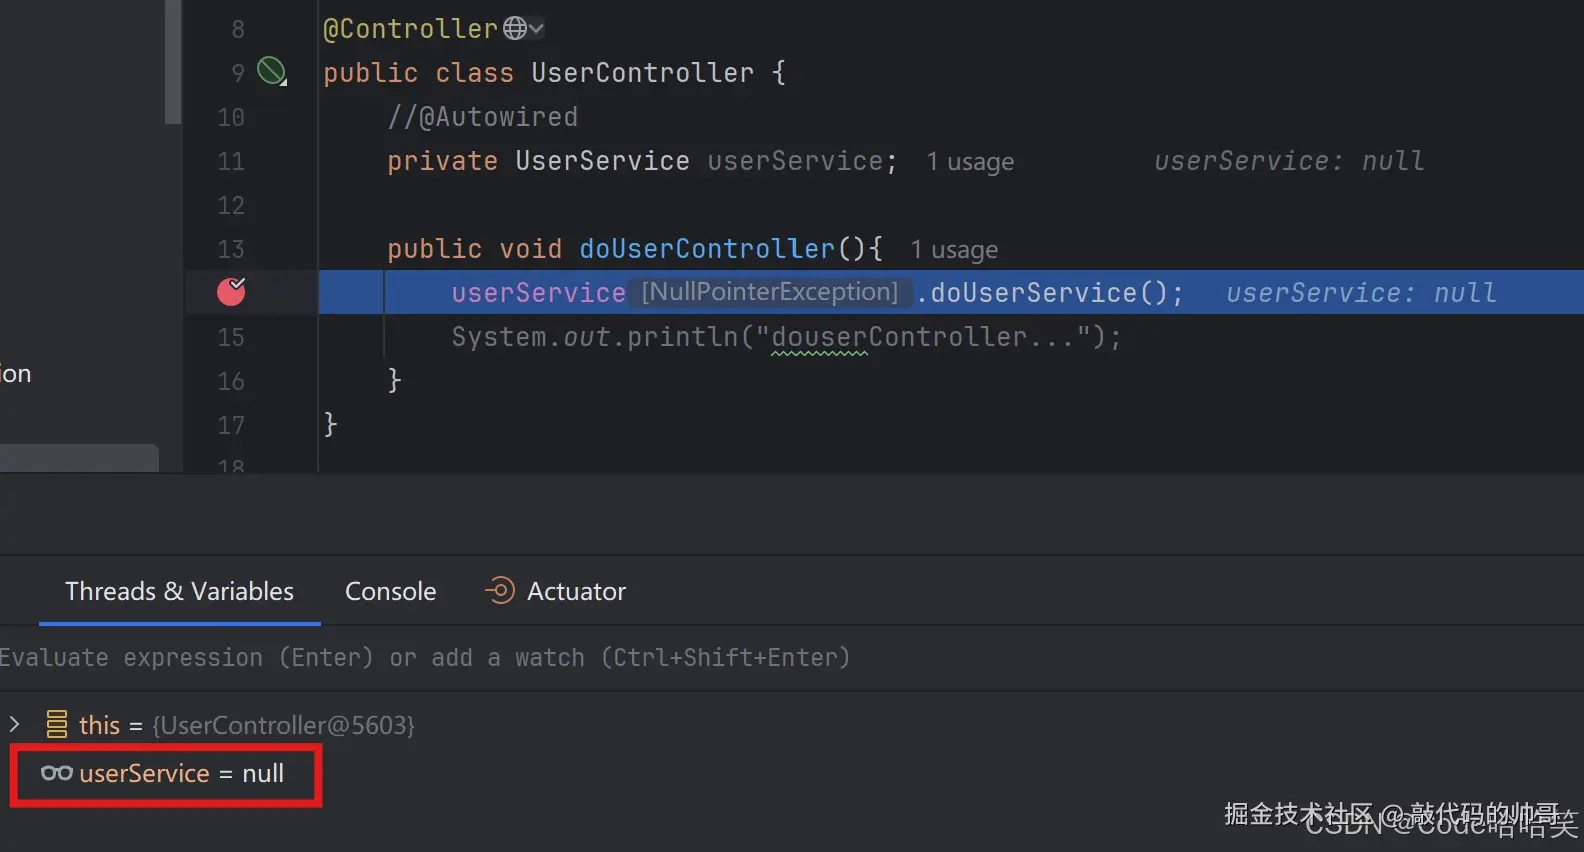Open the dropdown chevron beside @Controller globe
This screenshot has height=852, width=1584.
point(537,28)
